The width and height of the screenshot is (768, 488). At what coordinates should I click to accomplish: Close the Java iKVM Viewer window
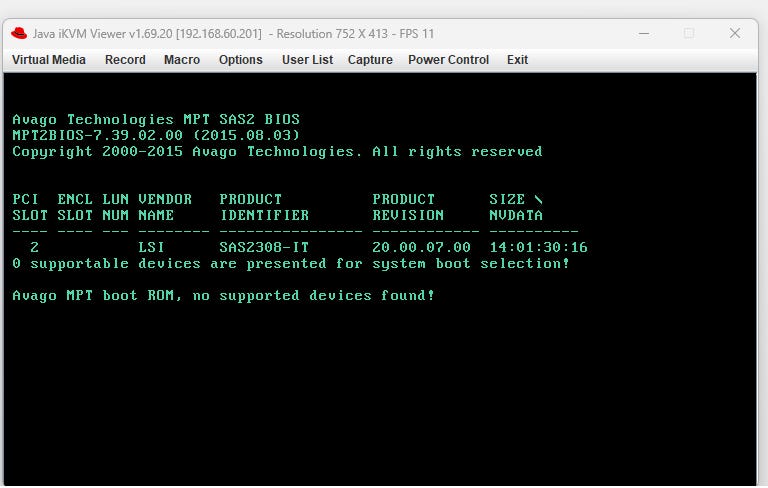click(735, 33)
